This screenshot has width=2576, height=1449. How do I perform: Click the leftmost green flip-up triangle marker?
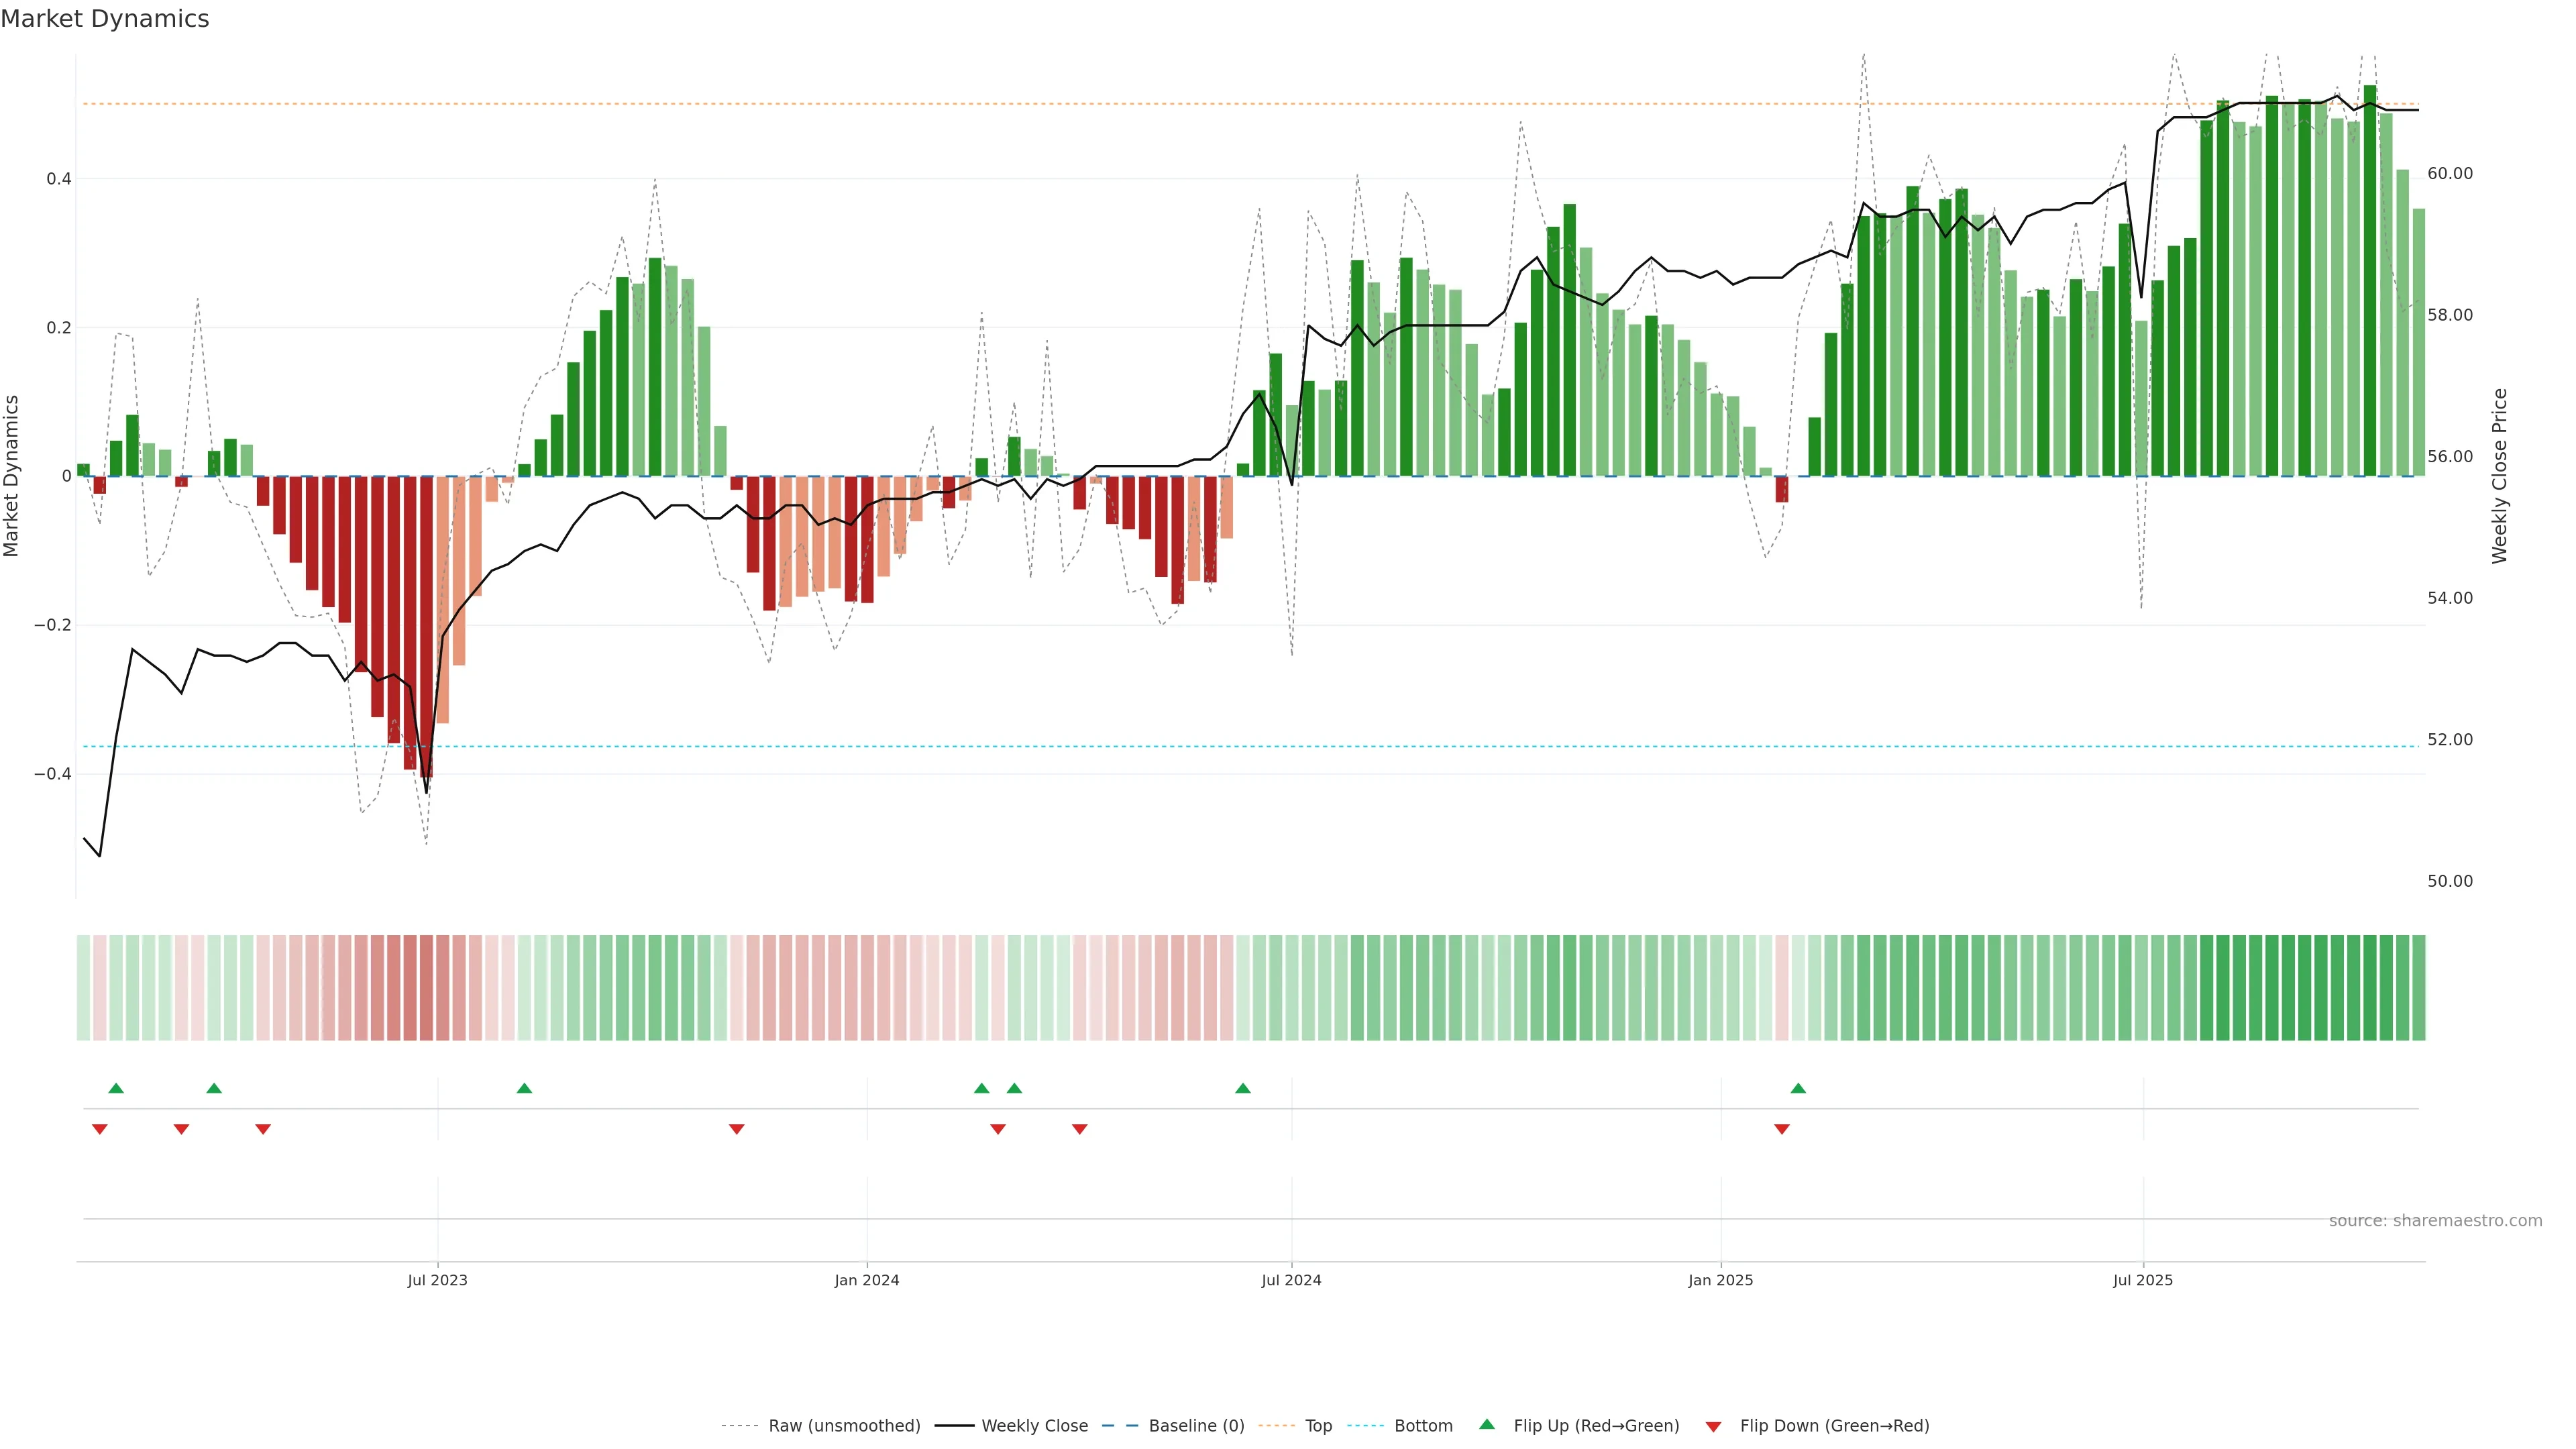pyautogui.click(x=116, y=1088)
